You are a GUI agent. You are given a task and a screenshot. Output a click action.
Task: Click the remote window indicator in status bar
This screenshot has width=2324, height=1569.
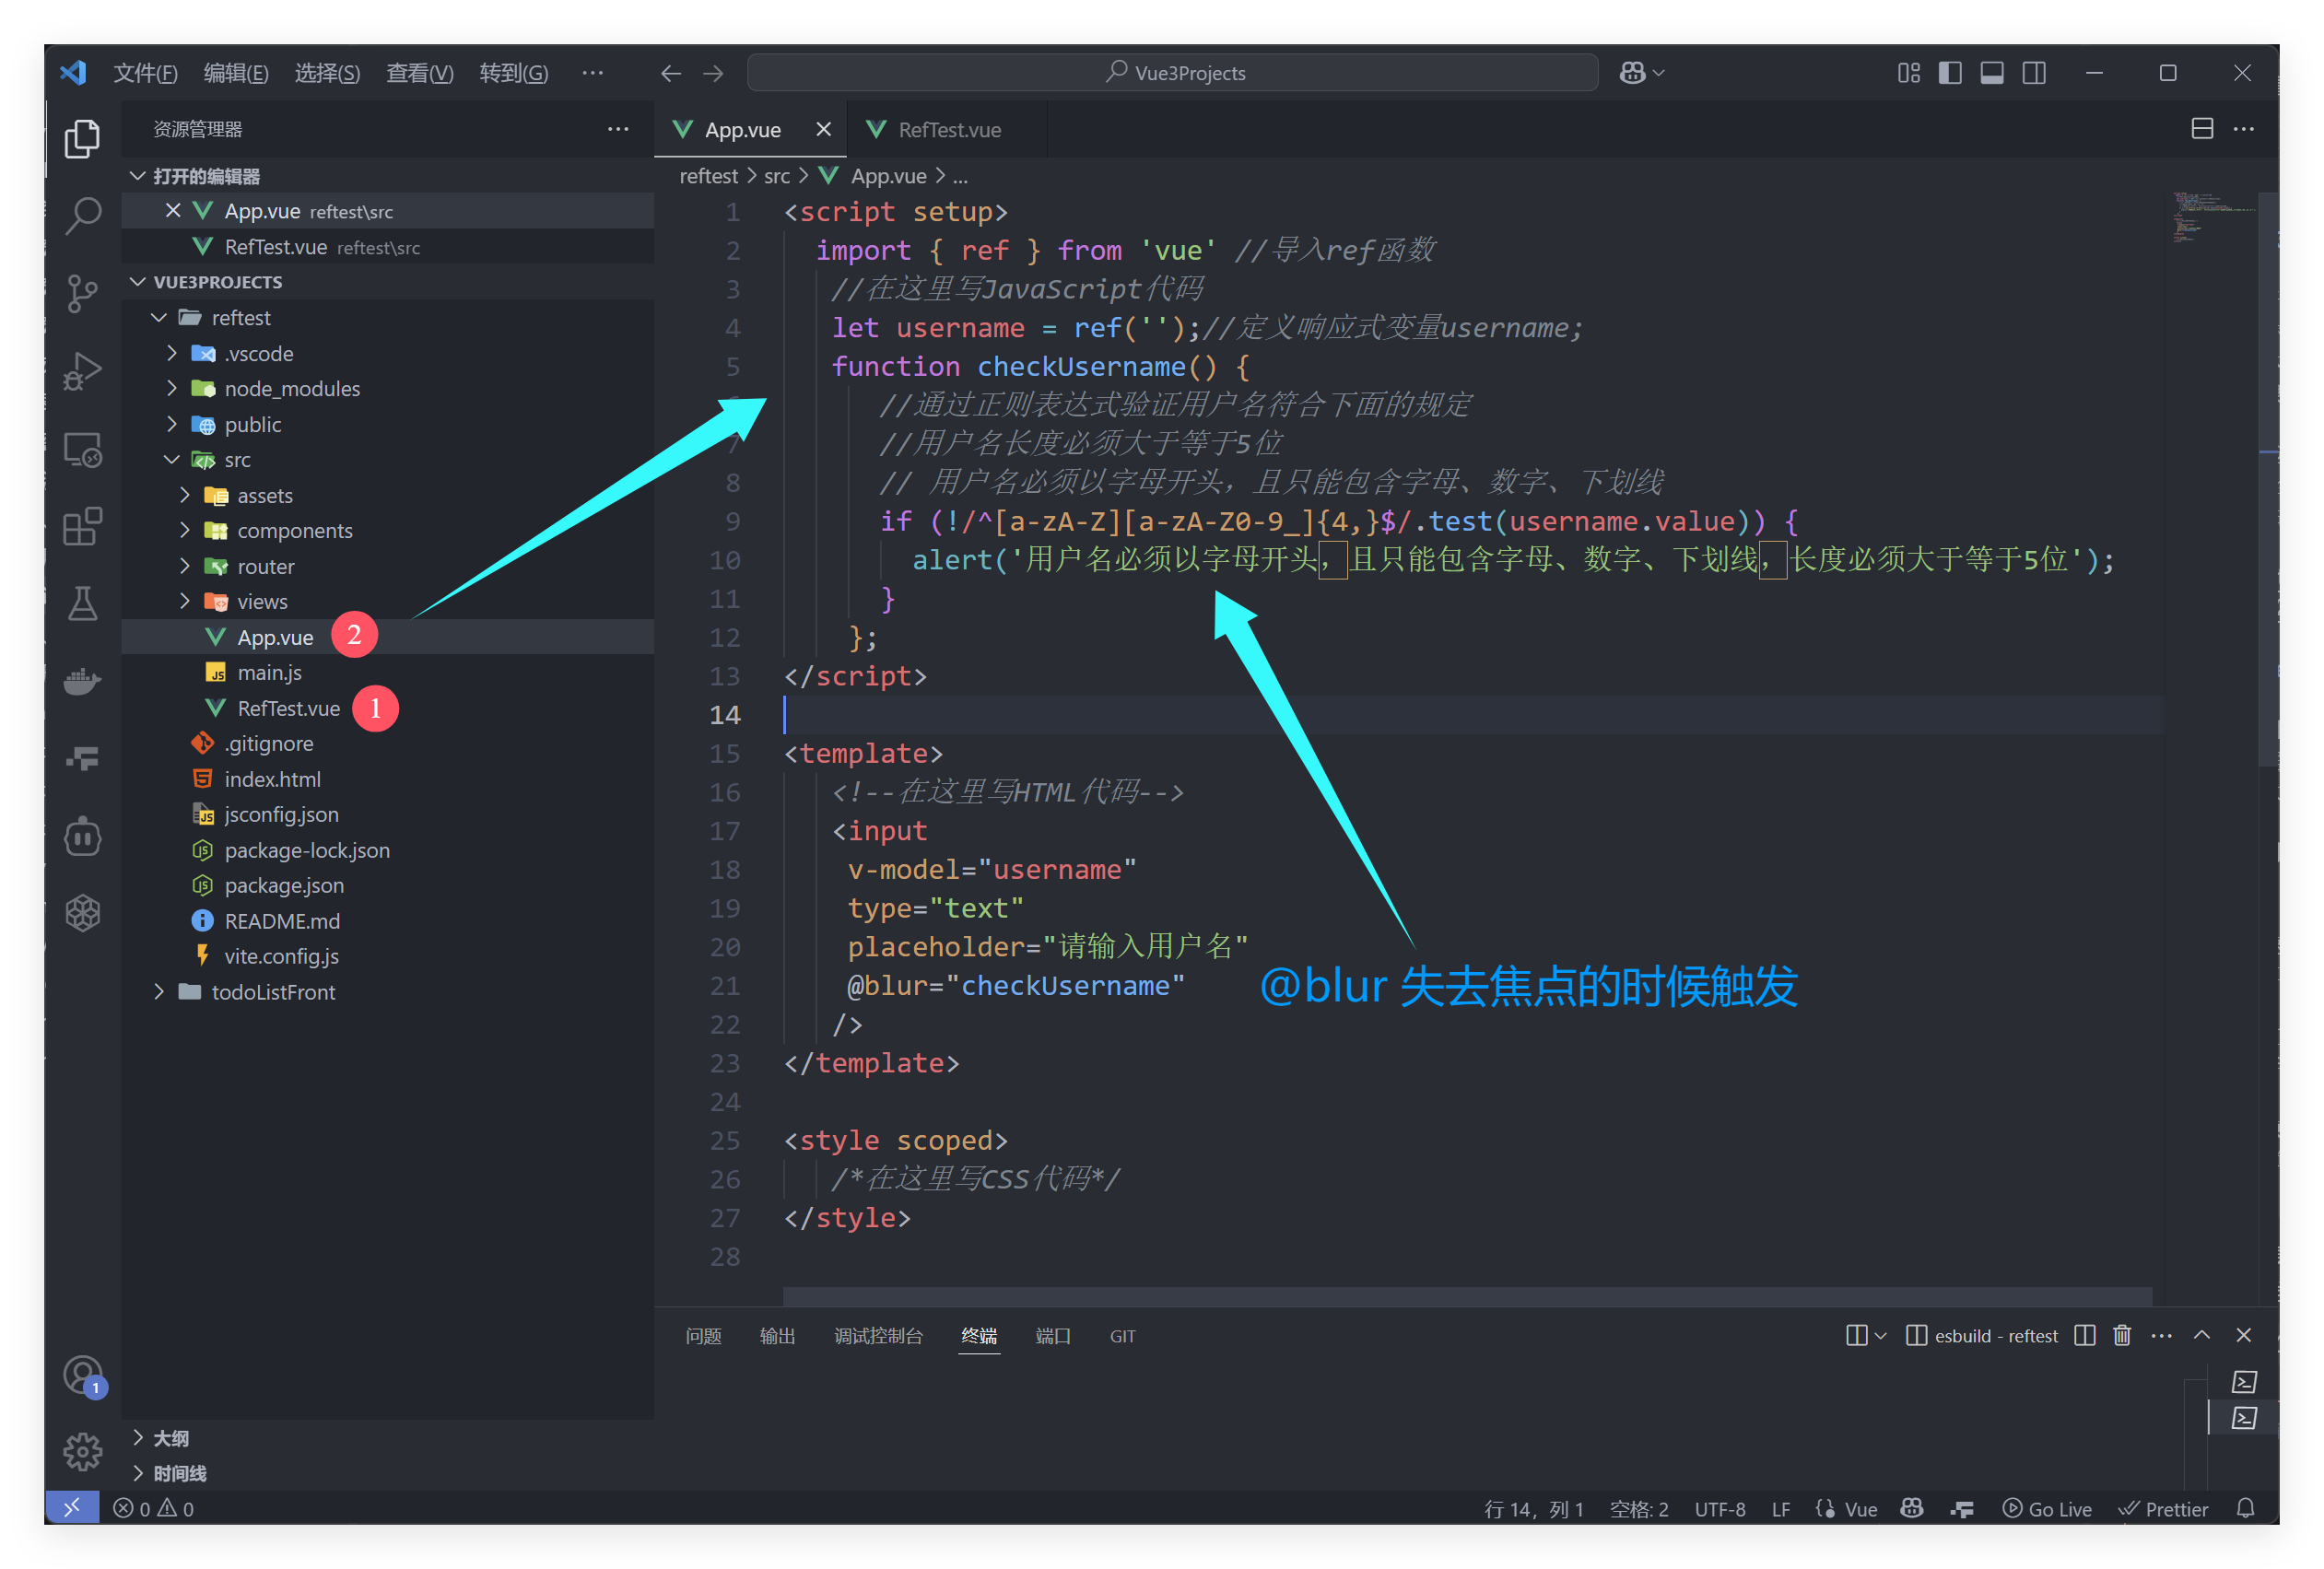coord(72,1508)
